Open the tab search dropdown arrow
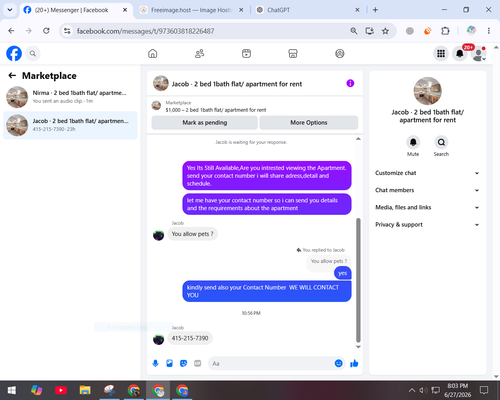The width and height of the screenshot is (500, 400). click(10, 10)
